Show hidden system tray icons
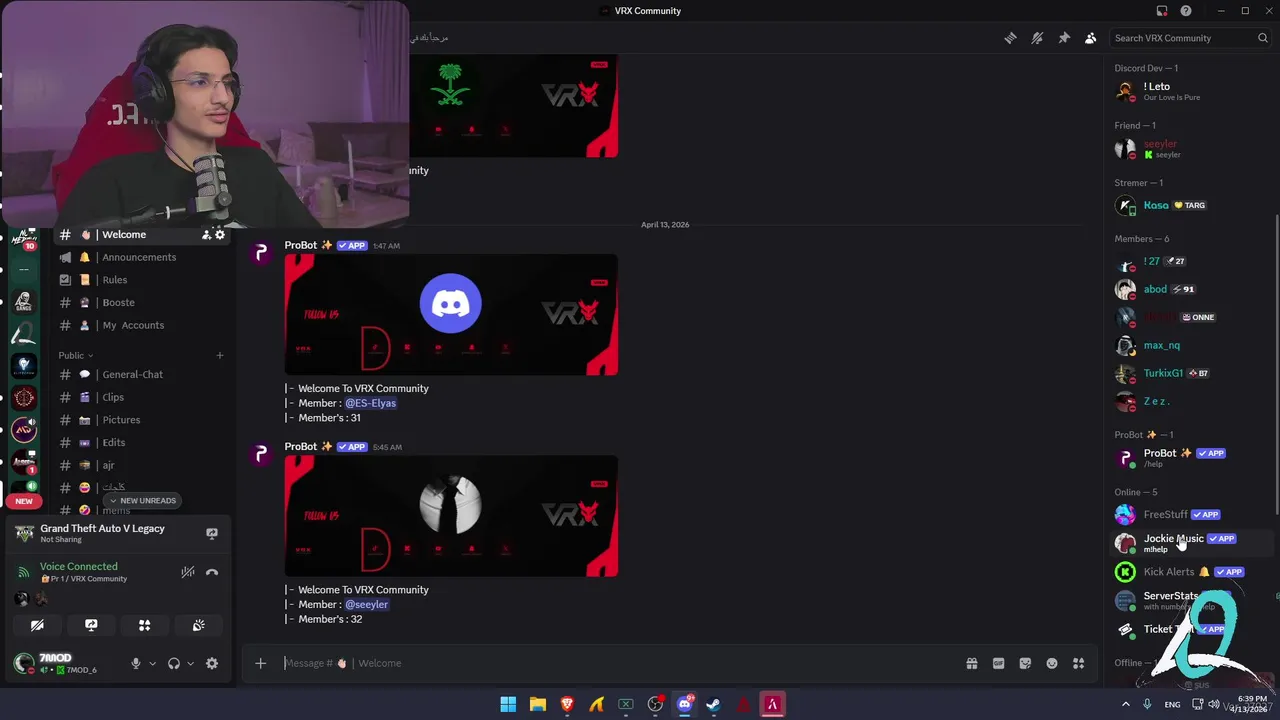Image resolution: width=1280 pixels, height=720 pixels. pos(1125,704)
